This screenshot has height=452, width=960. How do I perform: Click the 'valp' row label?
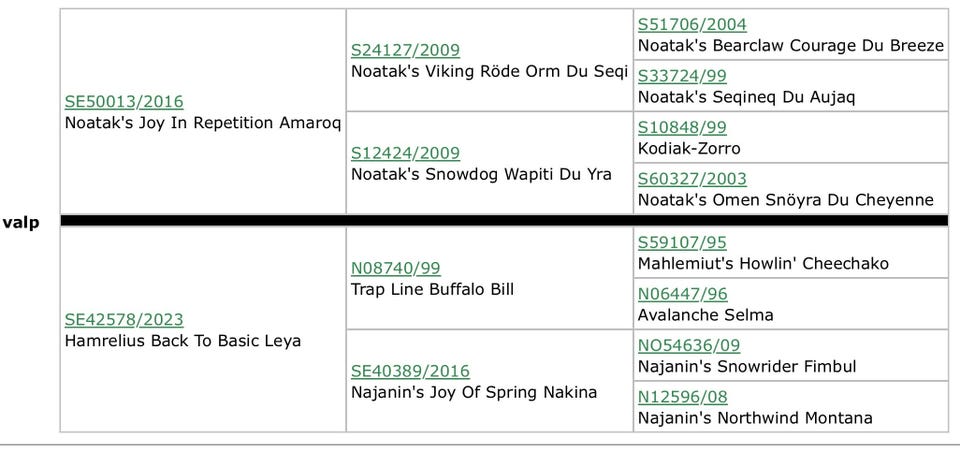click(x=21, y=222)
